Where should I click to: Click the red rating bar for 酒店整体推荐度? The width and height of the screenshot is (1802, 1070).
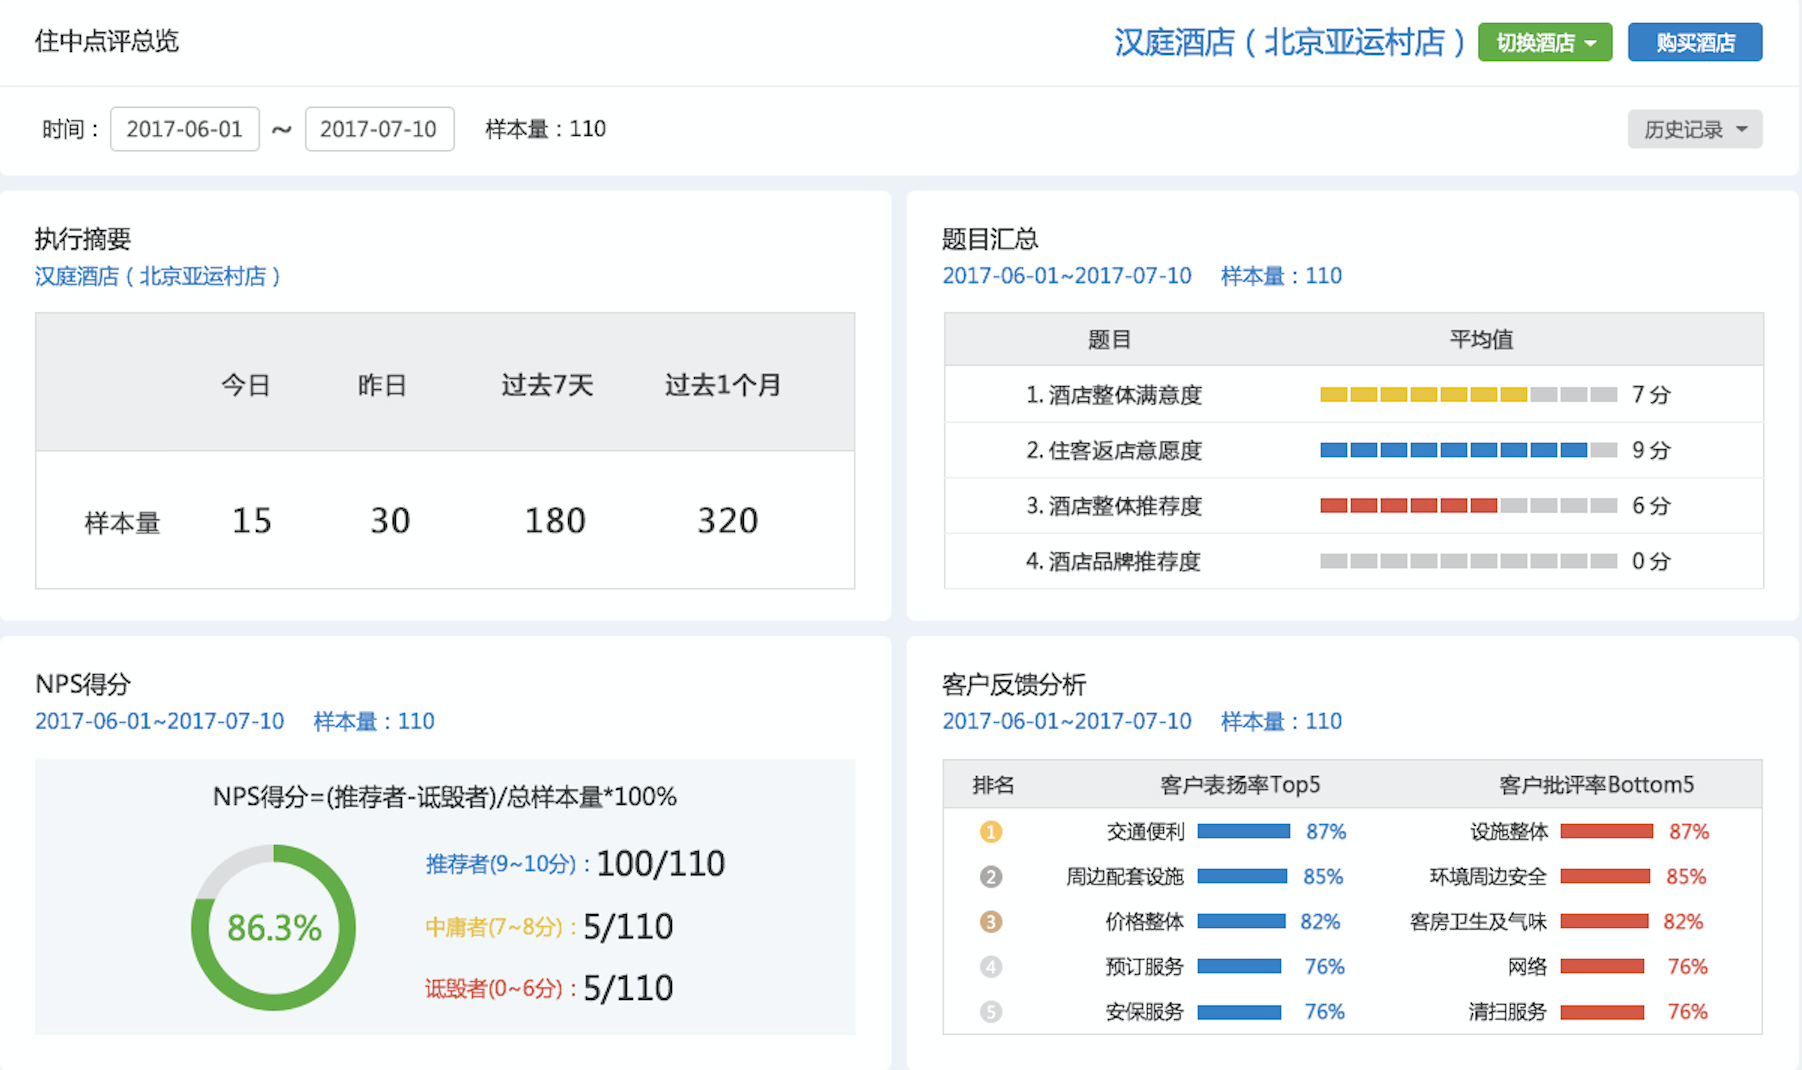(x=1468, y=506)
